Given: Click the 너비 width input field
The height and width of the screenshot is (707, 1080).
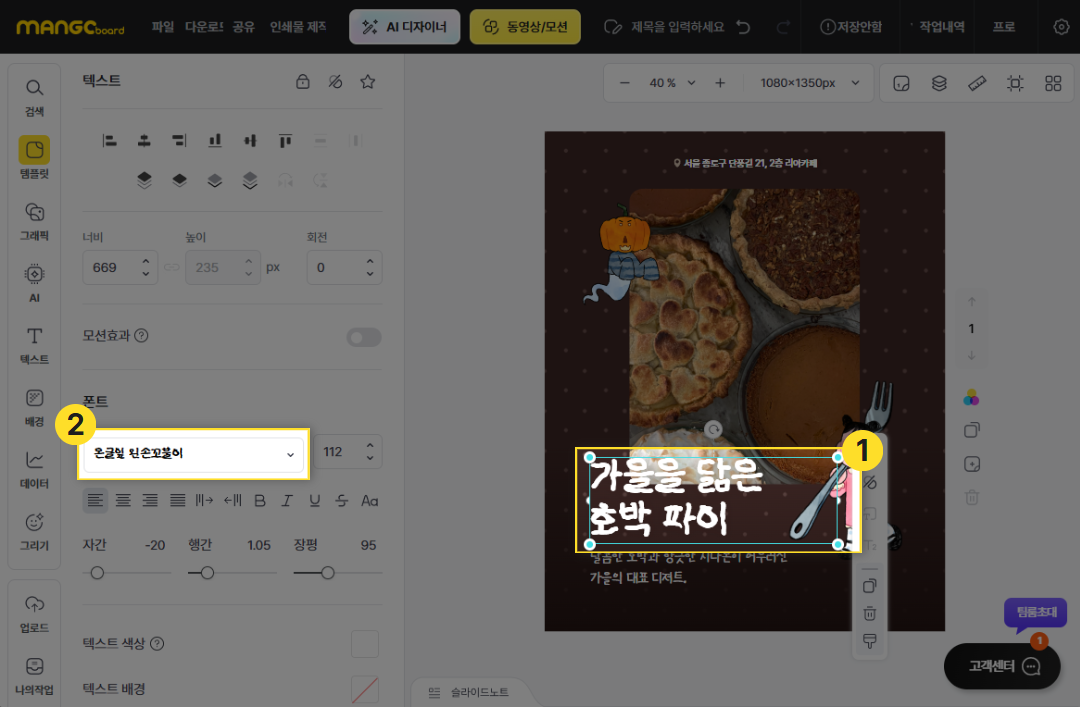Looking at the screenshot, I should pos(108,268).
